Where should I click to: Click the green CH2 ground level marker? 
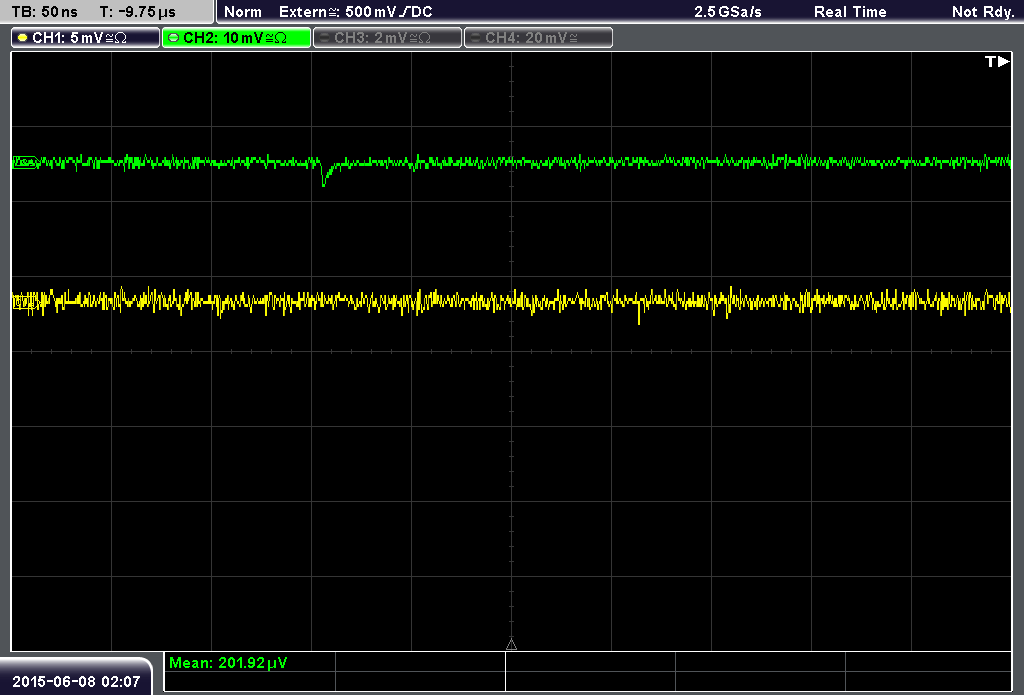pyautogui.click(x=25, y=162)
